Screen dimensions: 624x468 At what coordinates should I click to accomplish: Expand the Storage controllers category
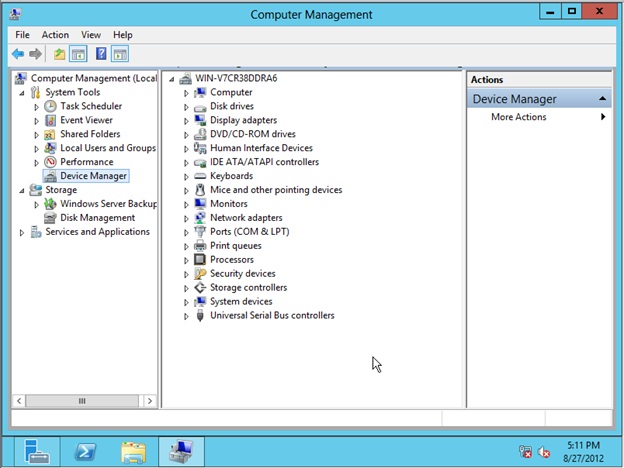coord(186,288)
